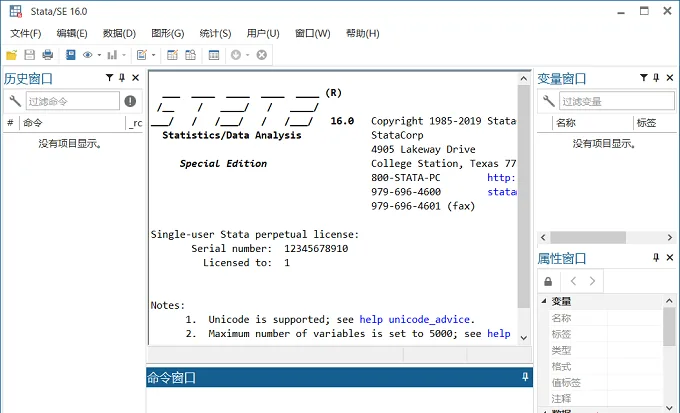This screenshot has height=413, width=680.
Task: Open the Log book icon
Action: (x=70, y=55)
